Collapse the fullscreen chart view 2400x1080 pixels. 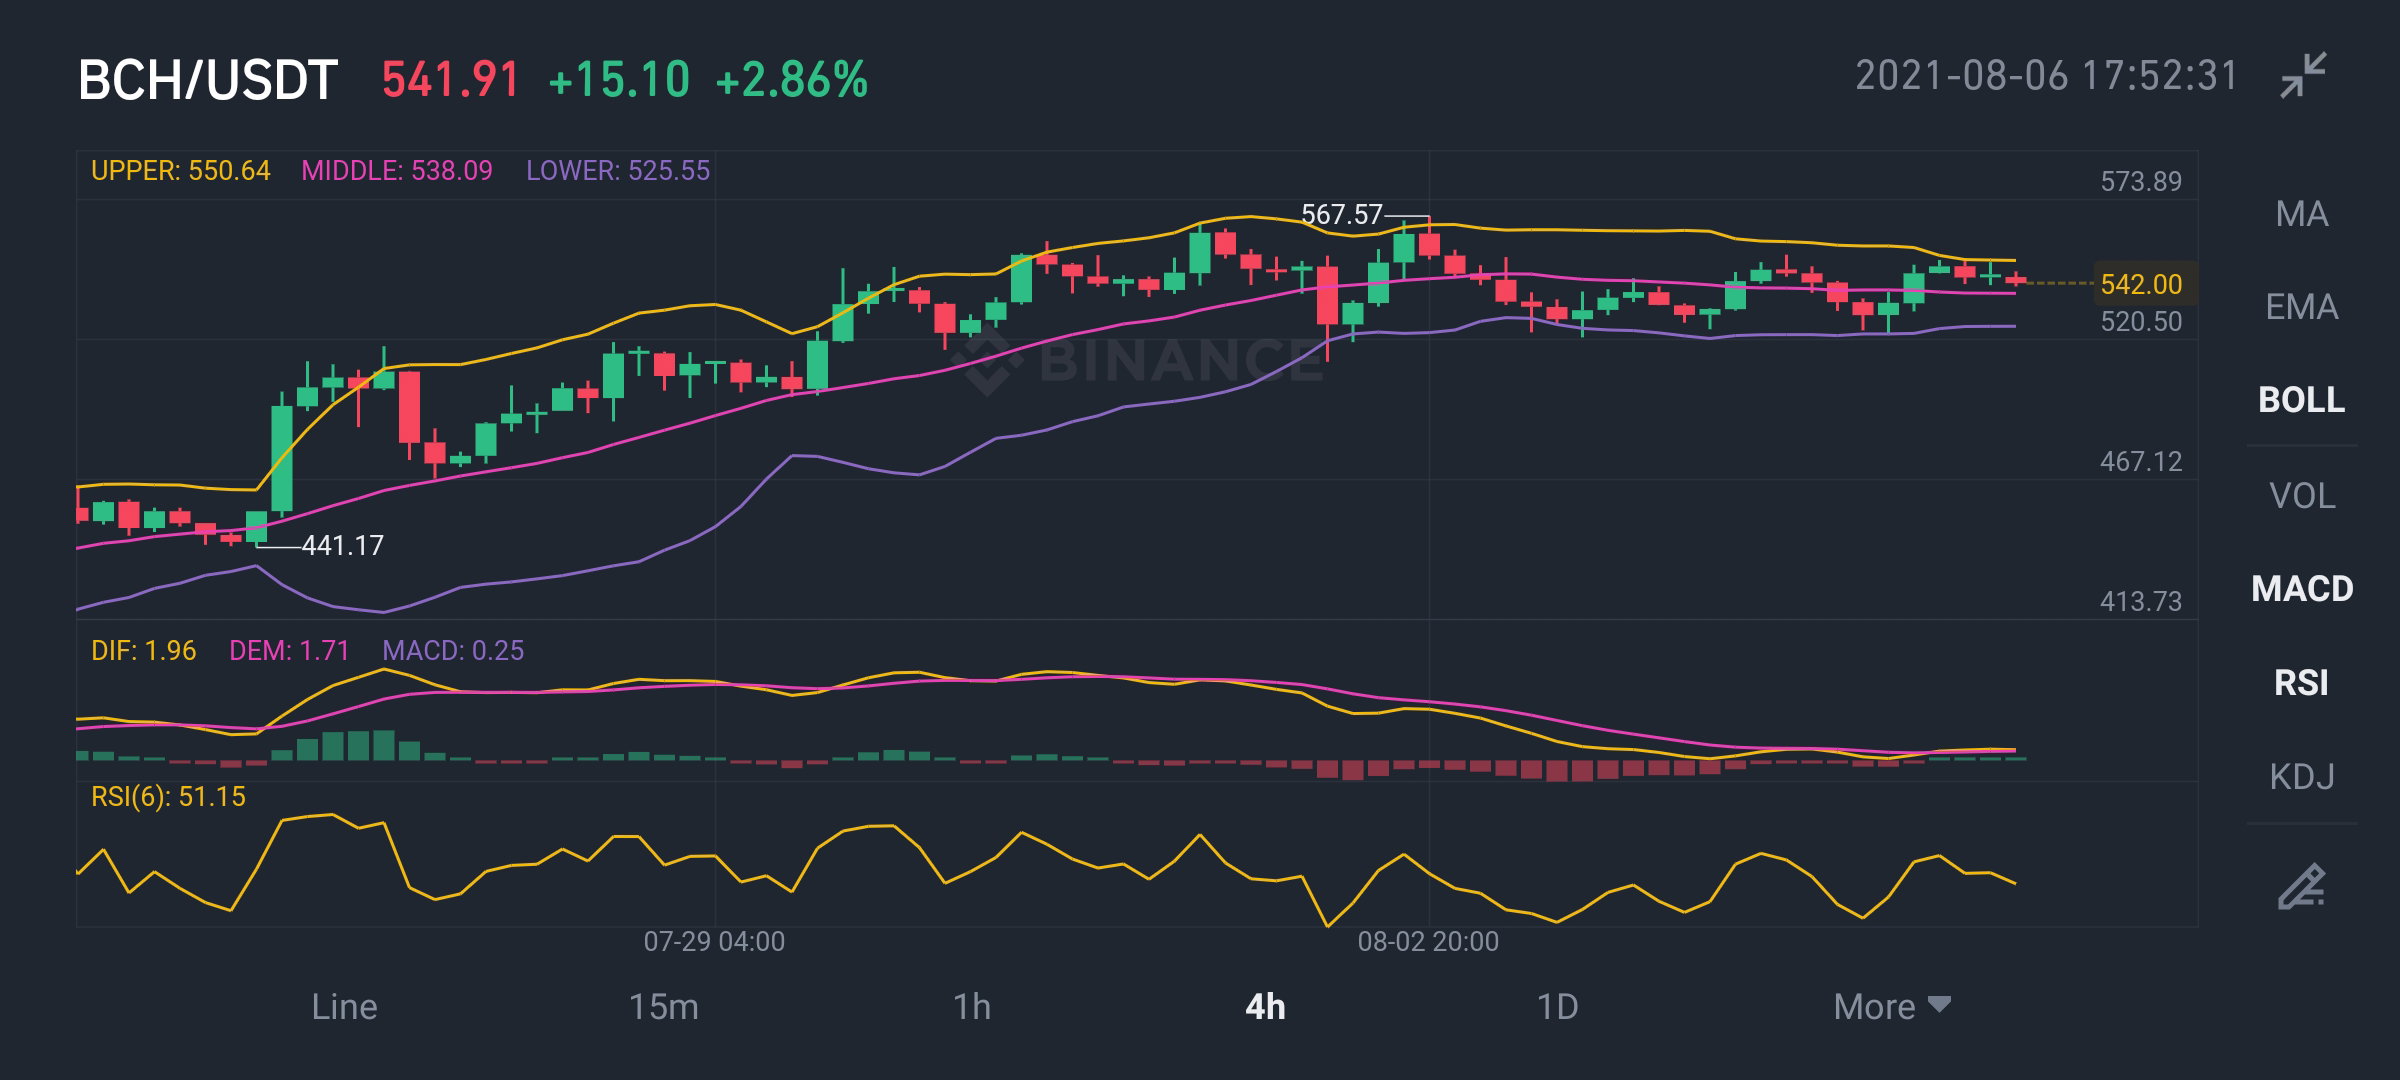(2304, 75)
